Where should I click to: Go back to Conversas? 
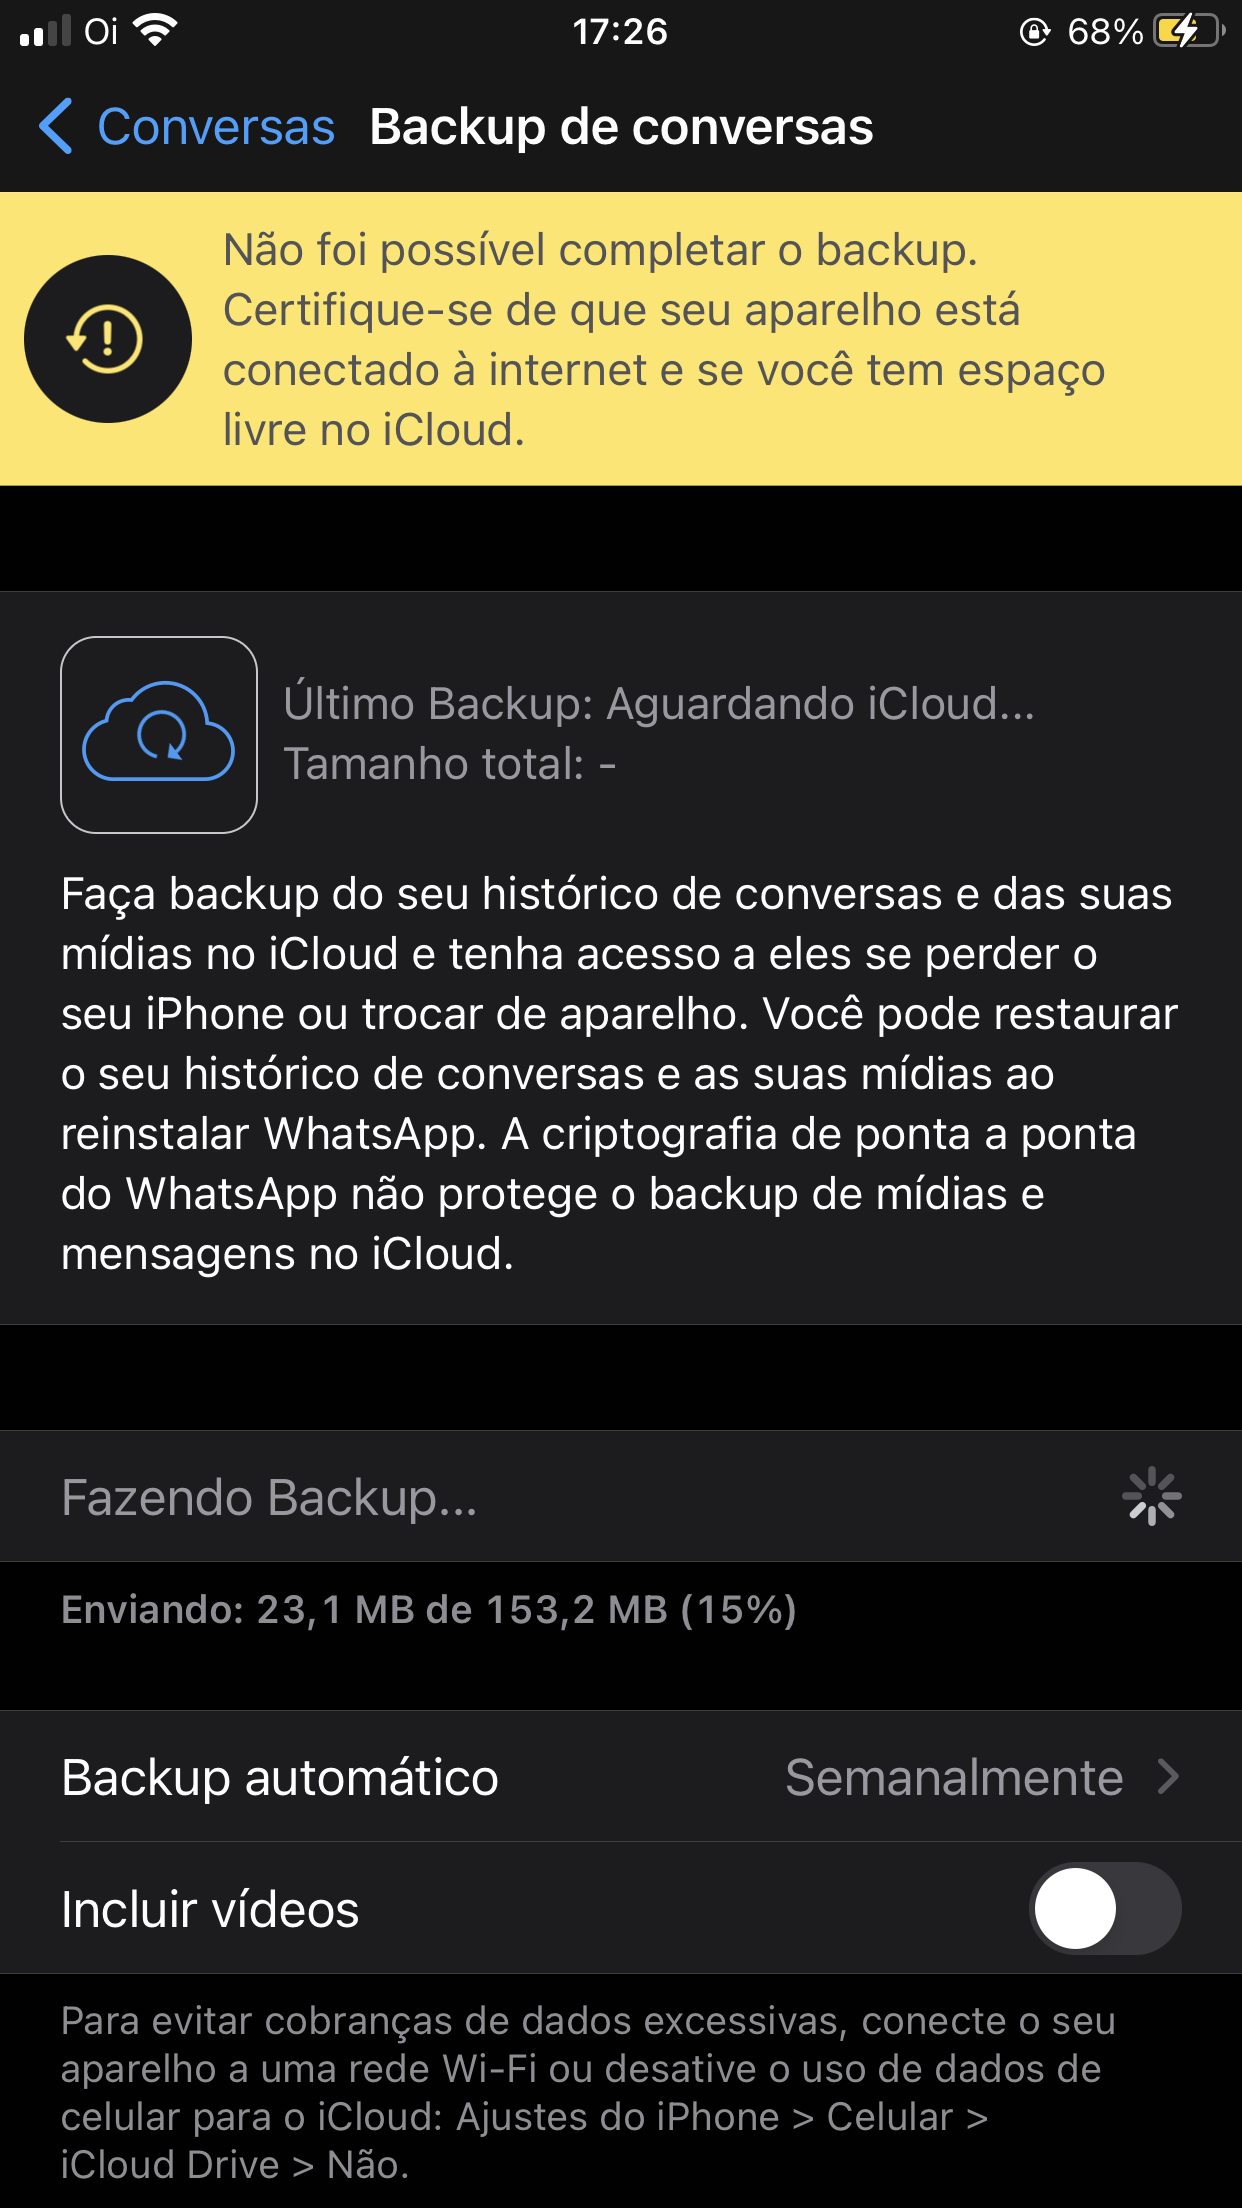215,127
